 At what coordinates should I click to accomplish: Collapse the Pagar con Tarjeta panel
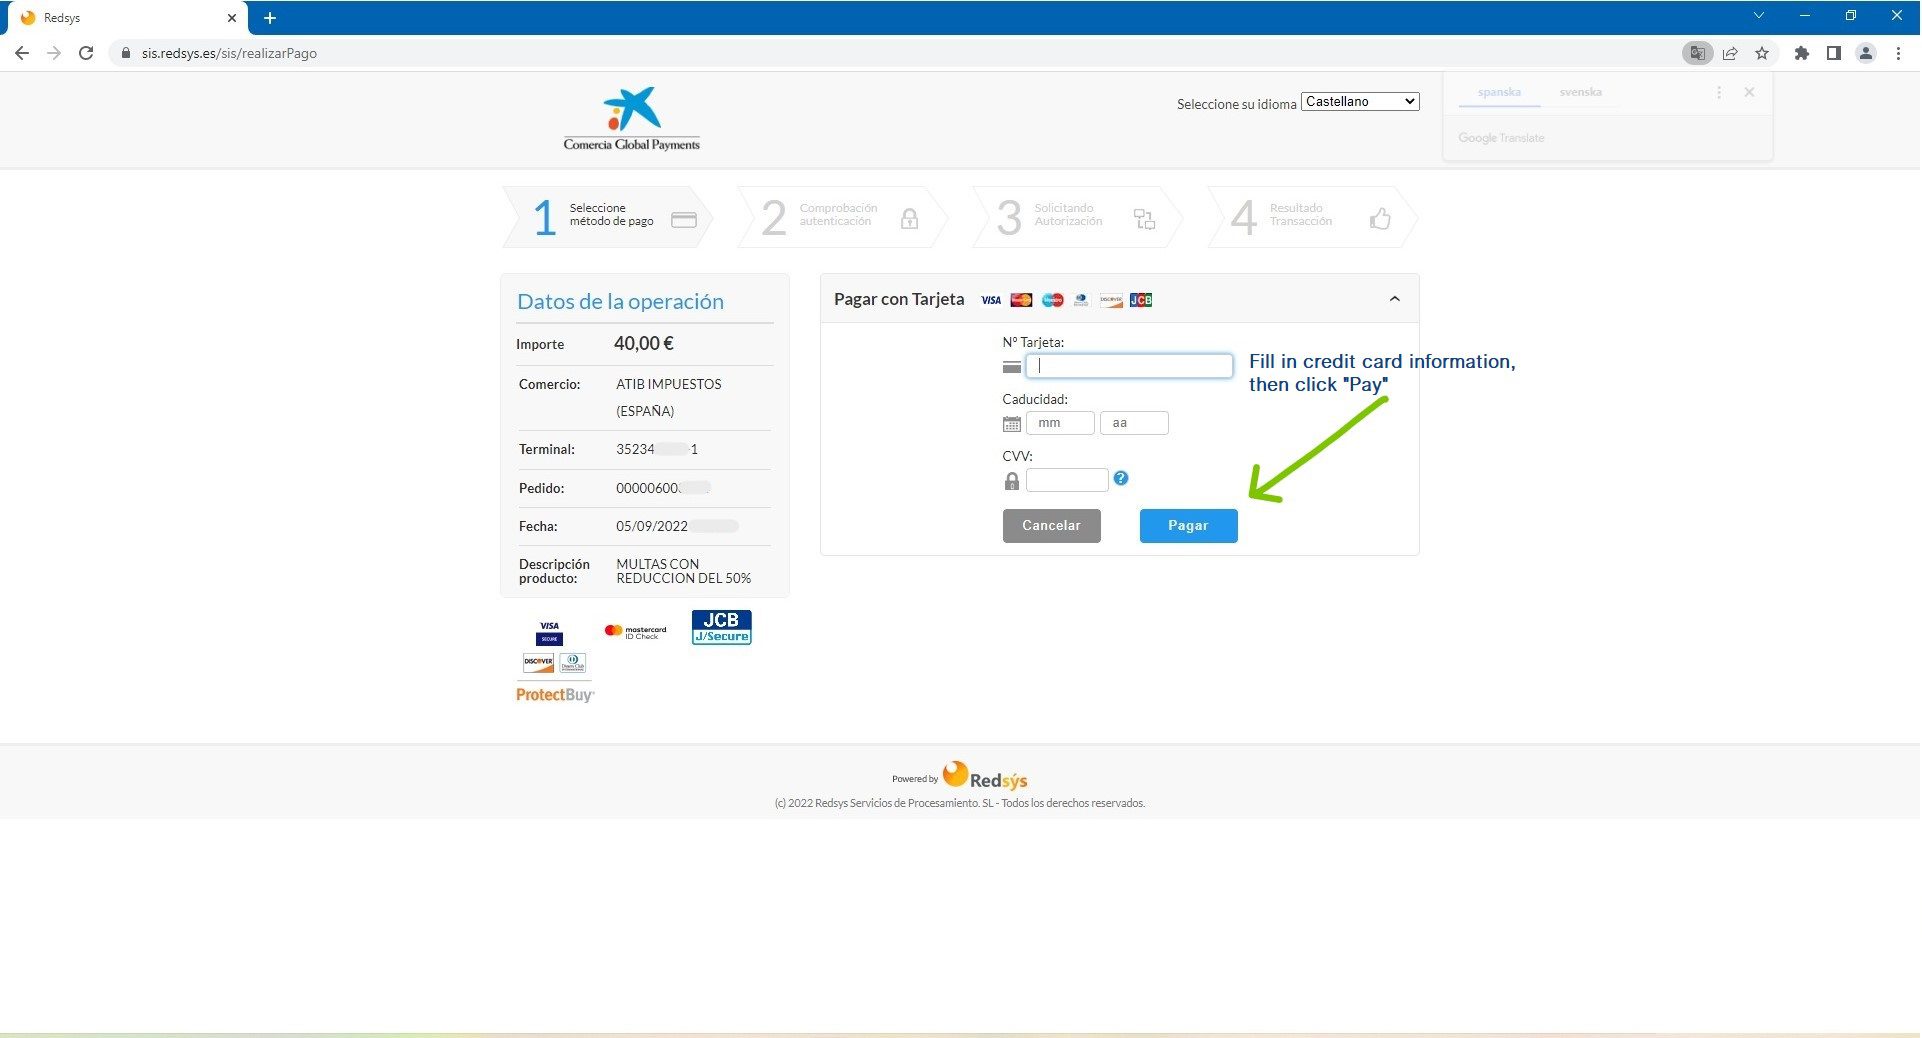click(1394, 299)
